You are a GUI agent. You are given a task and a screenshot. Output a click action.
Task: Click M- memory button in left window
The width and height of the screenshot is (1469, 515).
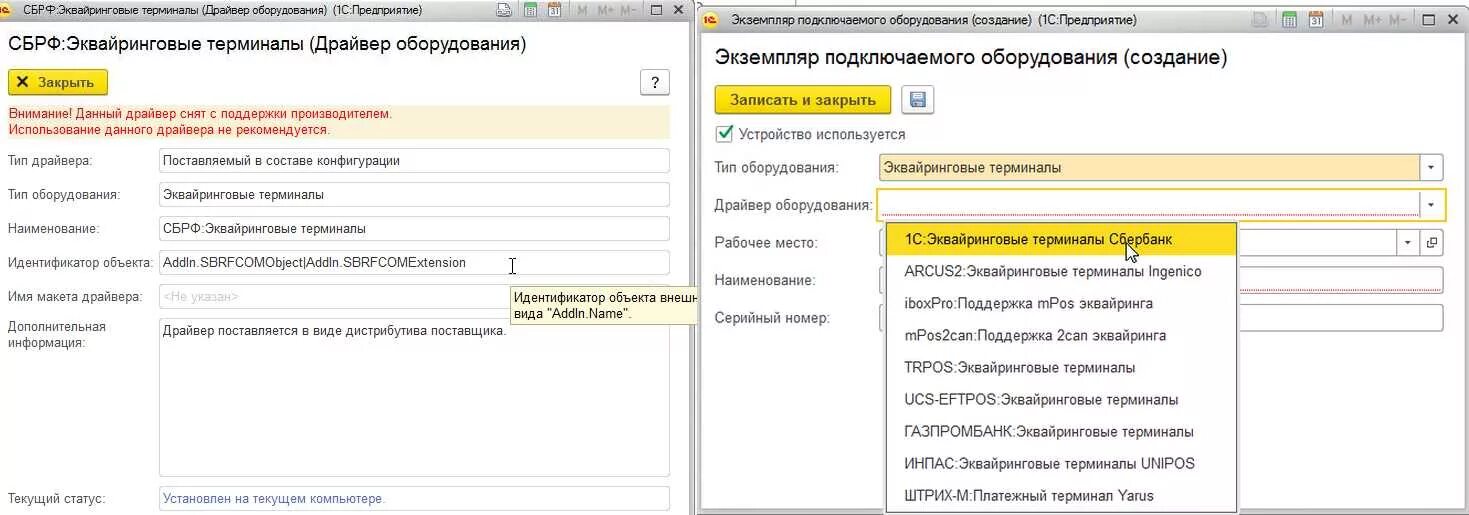[x=629, y=10]
